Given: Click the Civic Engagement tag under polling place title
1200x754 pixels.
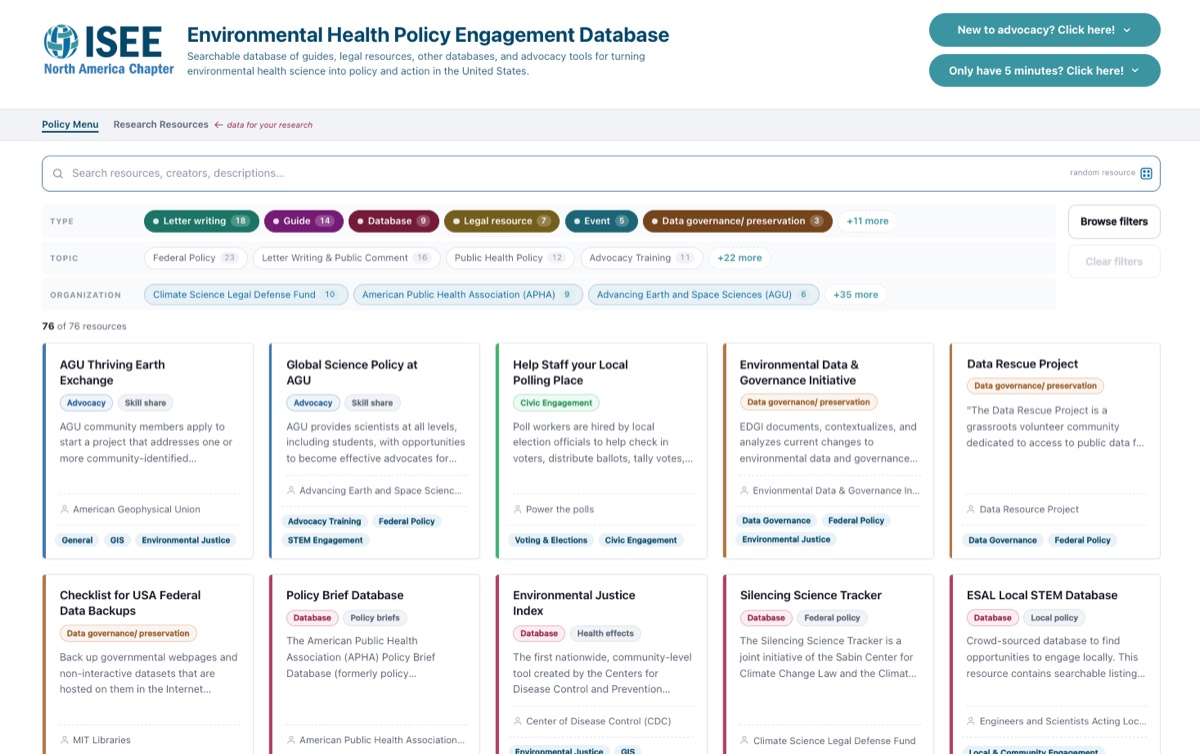Looking at the screenshot, I should click(556, 403).
